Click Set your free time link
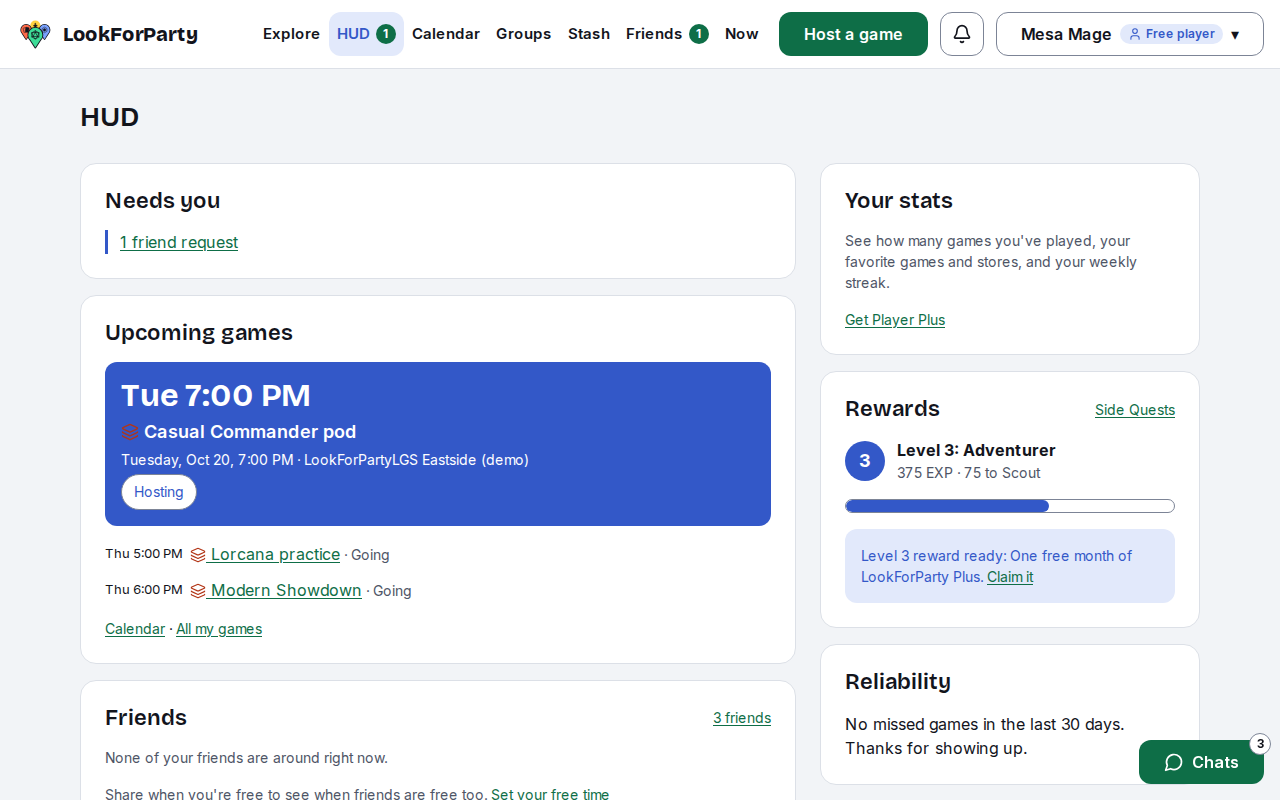Screen dimensions: 1280x800 [x=550, y=794]
